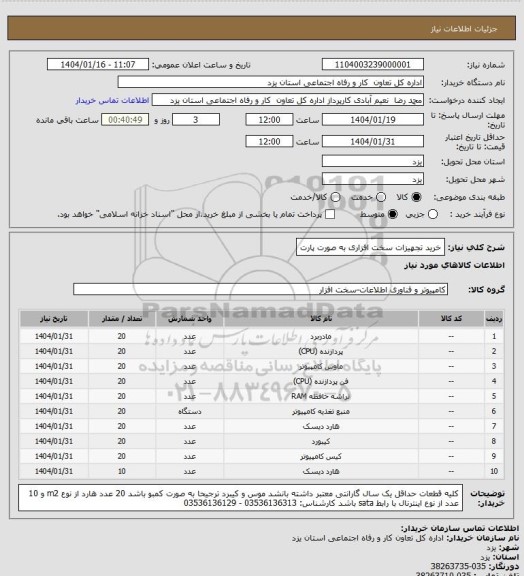Click the response deadline date 1404/01/19

click(373, 120)
